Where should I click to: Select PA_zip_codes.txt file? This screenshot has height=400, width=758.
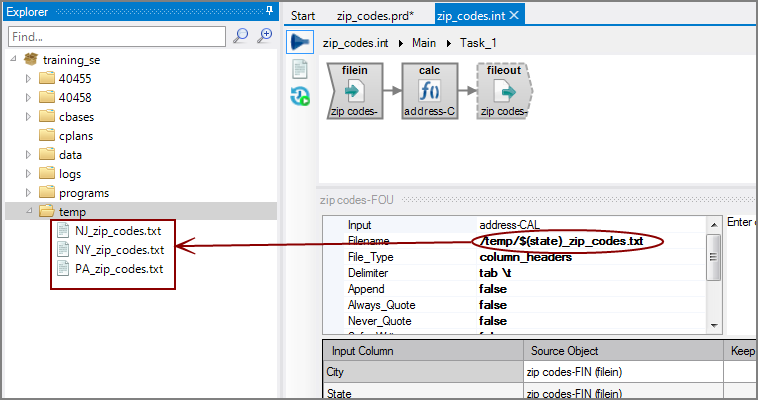click(119, 269)
